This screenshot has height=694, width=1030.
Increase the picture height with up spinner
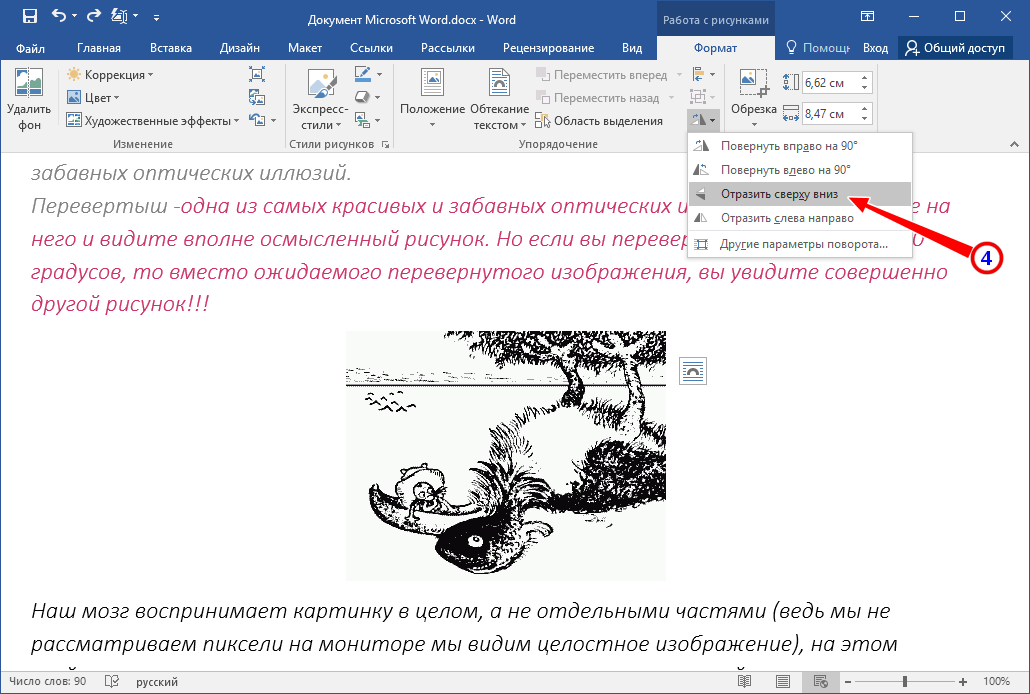point(864,78)
